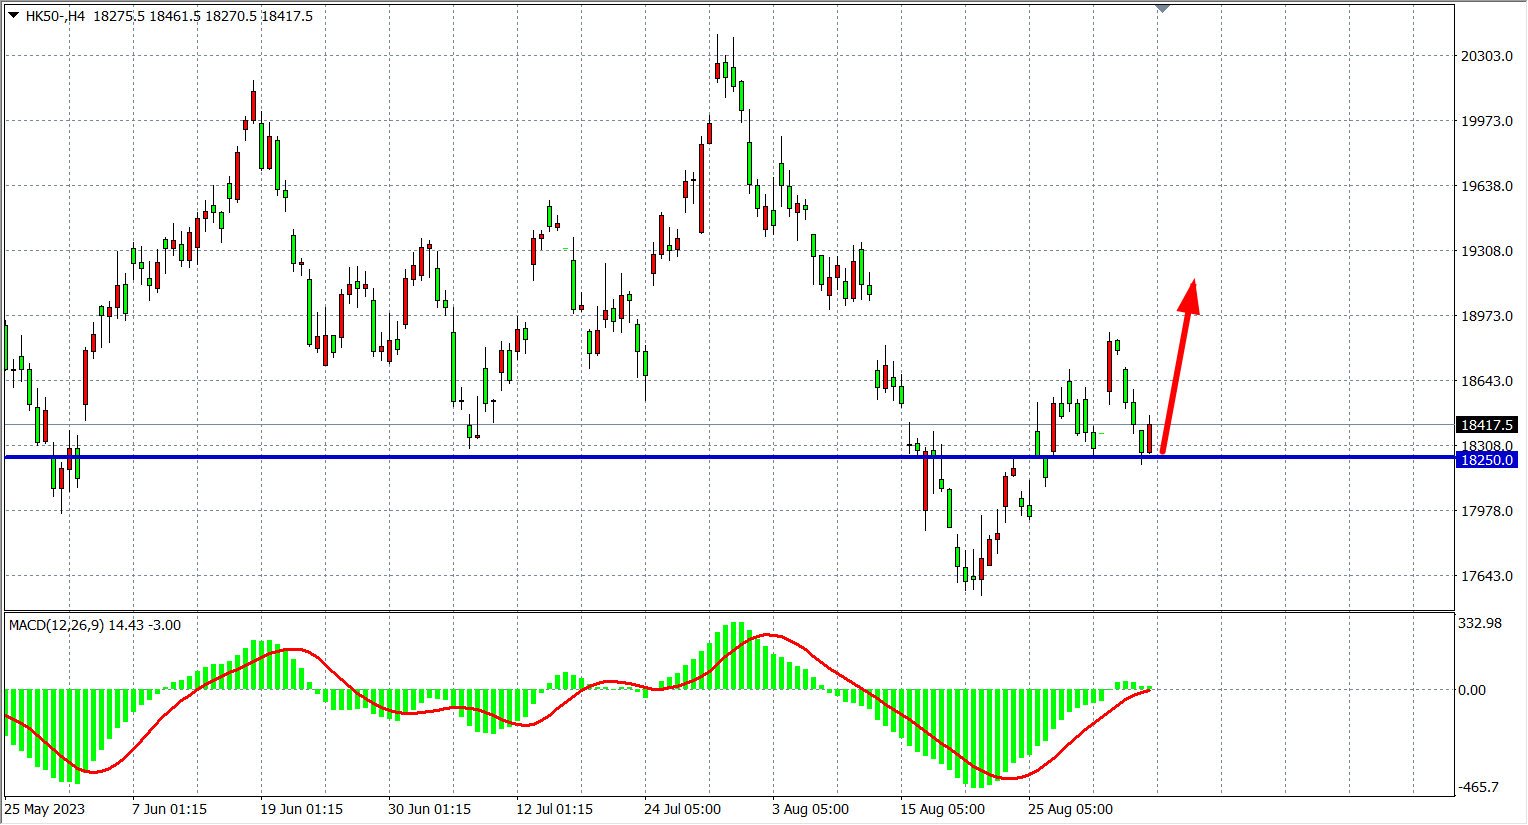Click the 3 Aug 05:00 time label
The width and height of the screenshot is (1528, 825).
point(810,809)
